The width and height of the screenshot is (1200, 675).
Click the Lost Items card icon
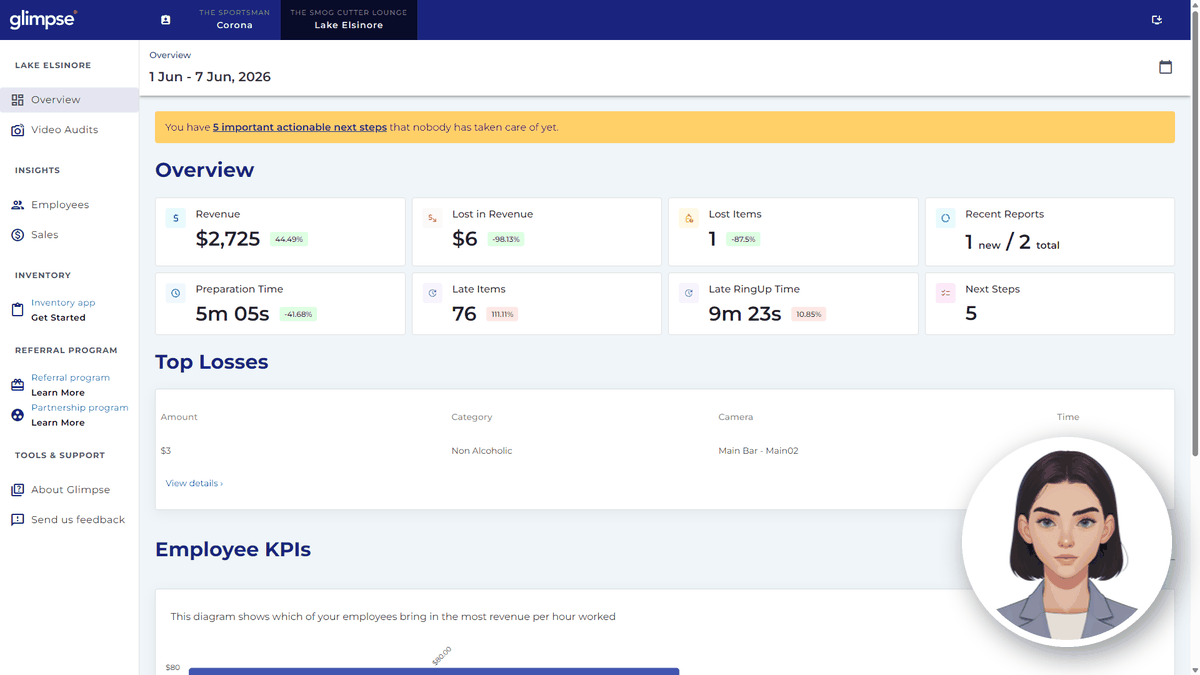(x=689, y=218)
